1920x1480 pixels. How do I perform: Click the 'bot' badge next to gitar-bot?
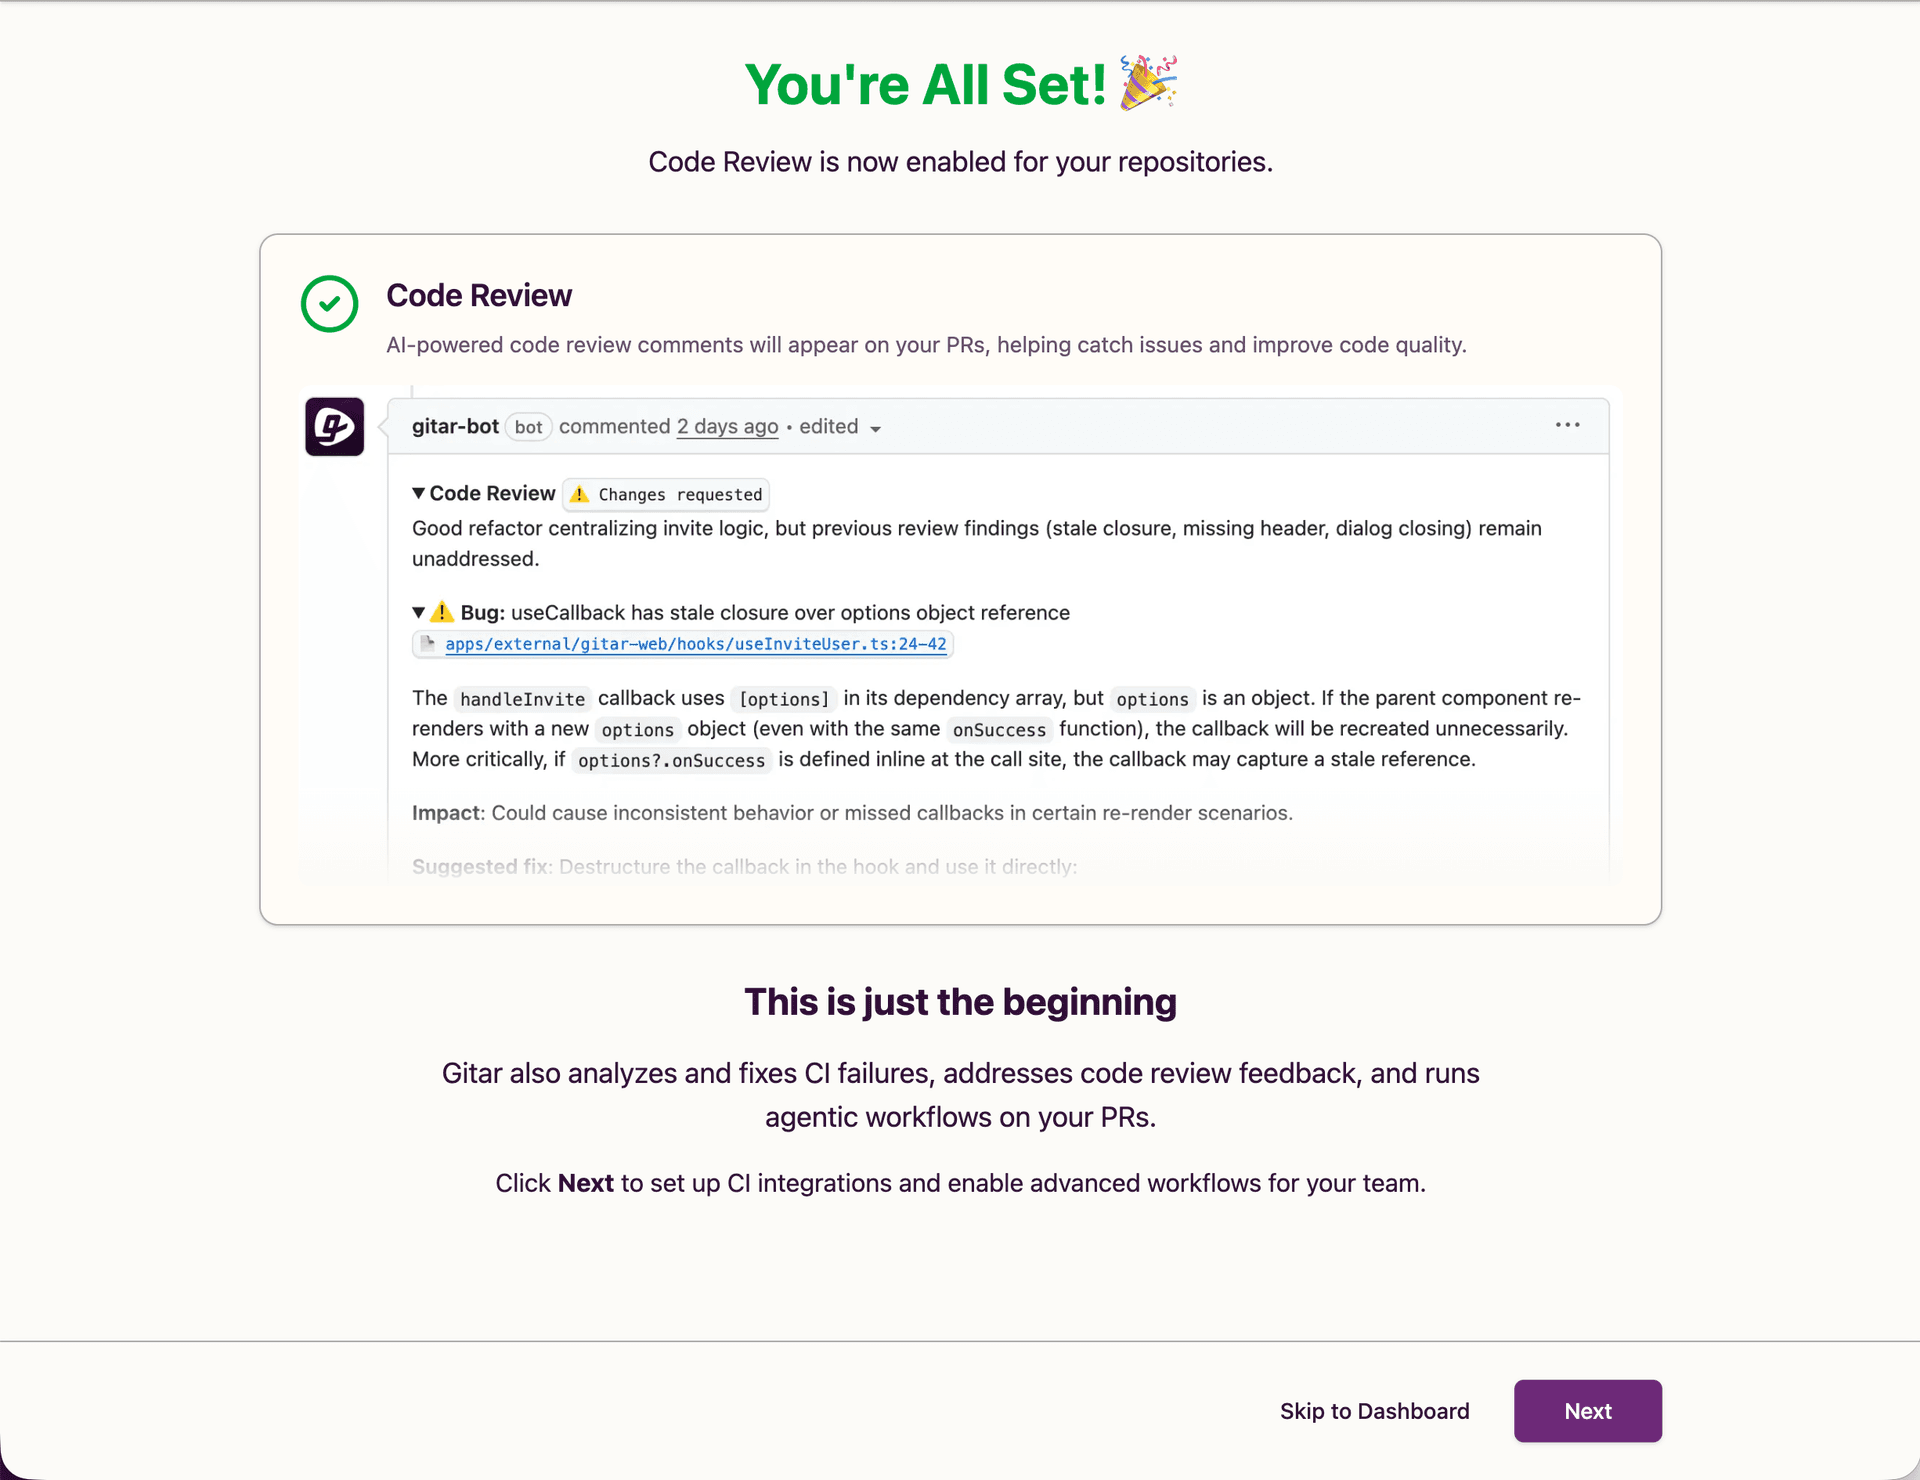pyautogui.click(x=528, y=426)
